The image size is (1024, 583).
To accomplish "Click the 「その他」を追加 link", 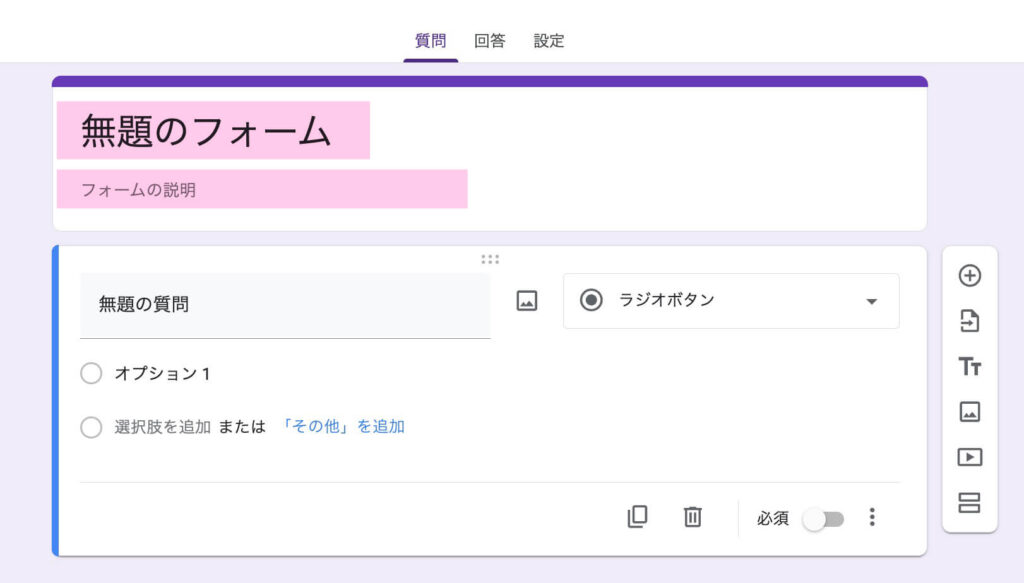I will (x=343, y=427).
